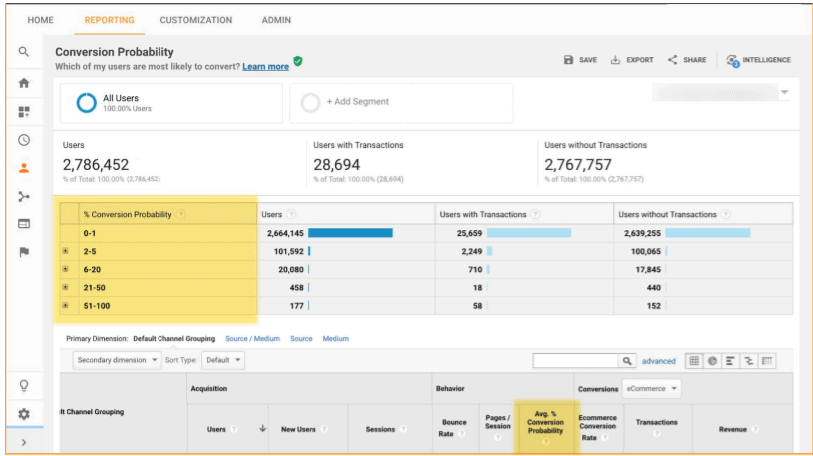Image resolution: width=813 pixels, height=456 pixels.
Task: Select the Audience person icon
Action: tap(24, 167)
